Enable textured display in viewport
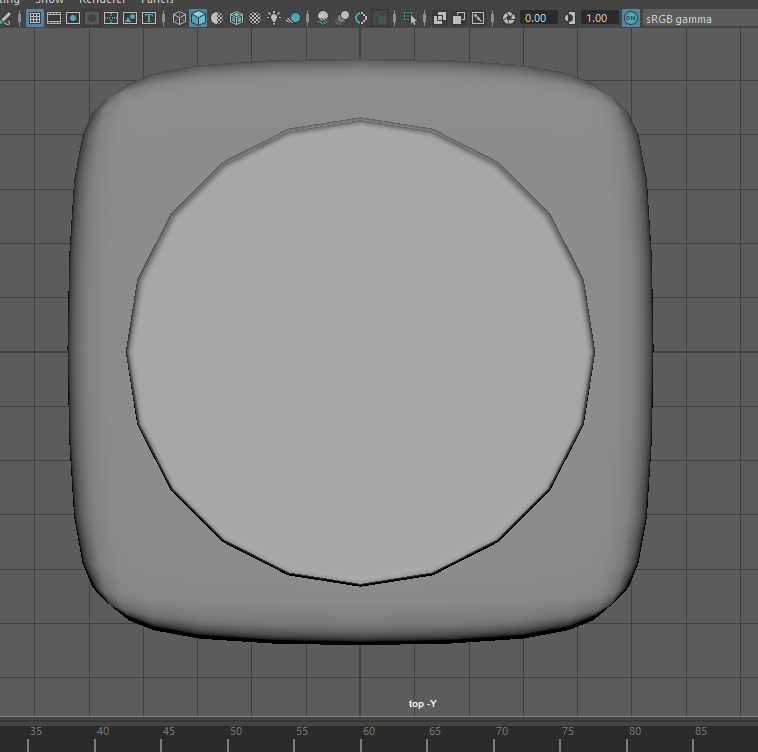This screenshot has height=752, width=758. (255, 18)
